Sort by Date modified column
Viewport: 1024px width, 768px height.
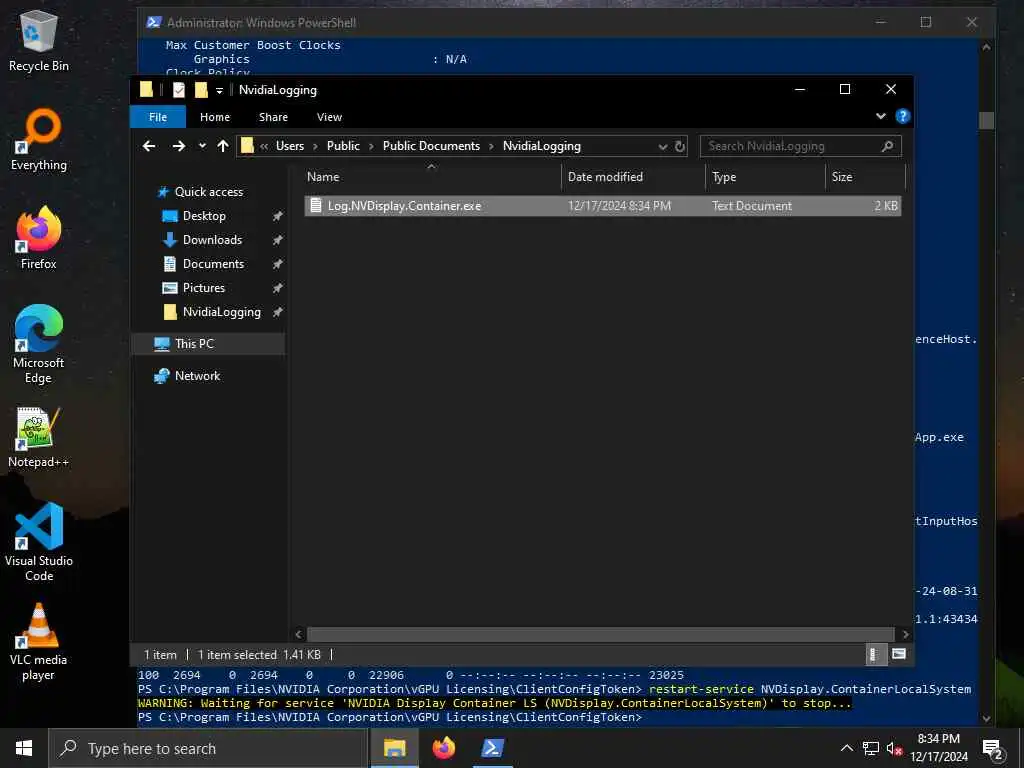coord(633,177)
